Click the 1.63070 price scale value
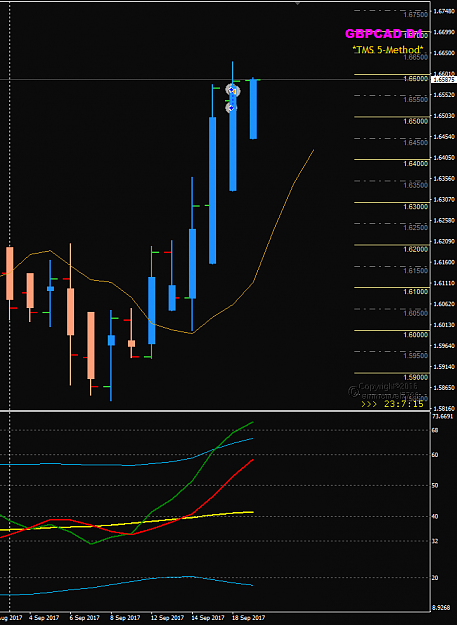Viewport: 457px width, 625px height. coord(445,199)
